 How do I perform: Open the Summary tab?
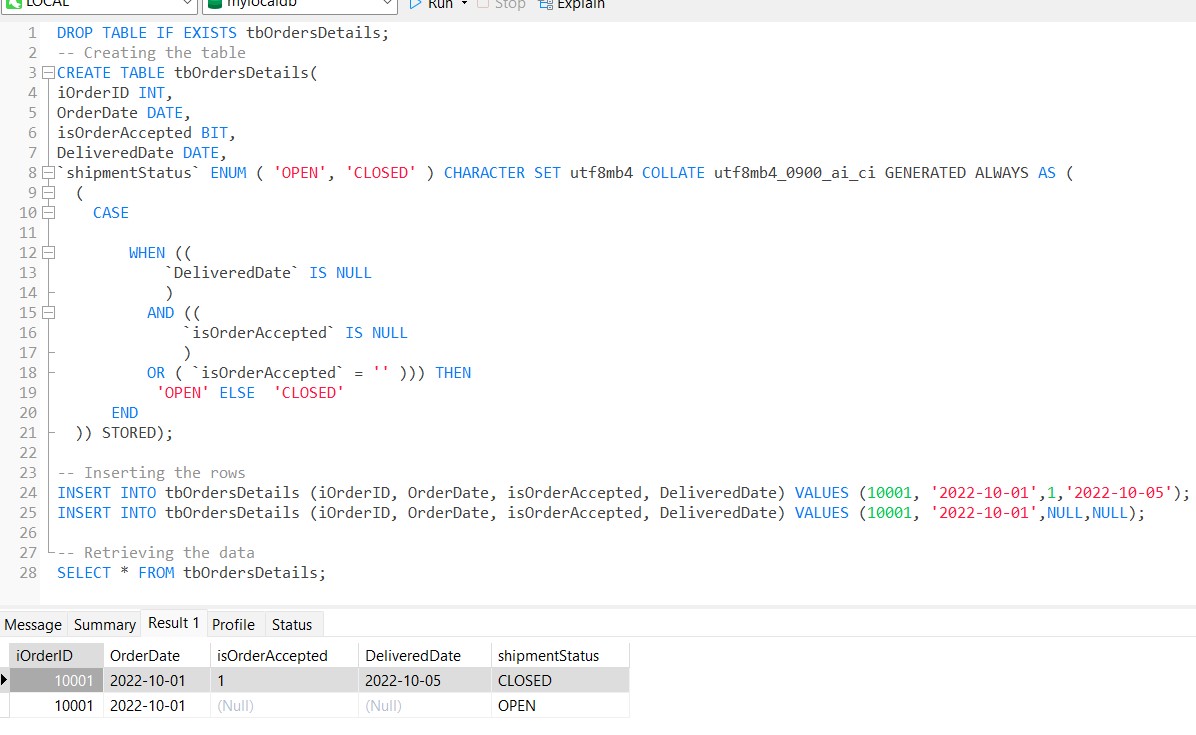(104, 624)
